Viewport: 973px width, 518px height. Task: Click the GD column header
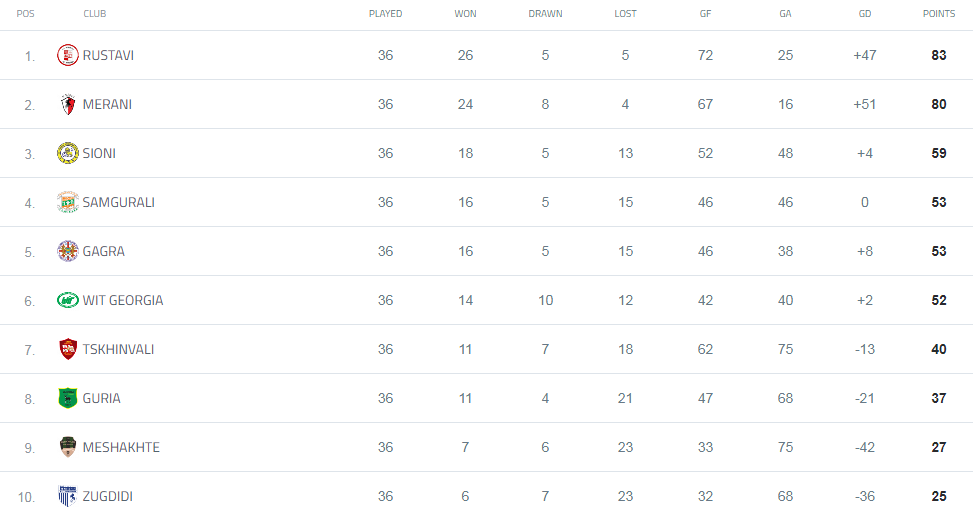pyautogui.click(x=865, y=14)
